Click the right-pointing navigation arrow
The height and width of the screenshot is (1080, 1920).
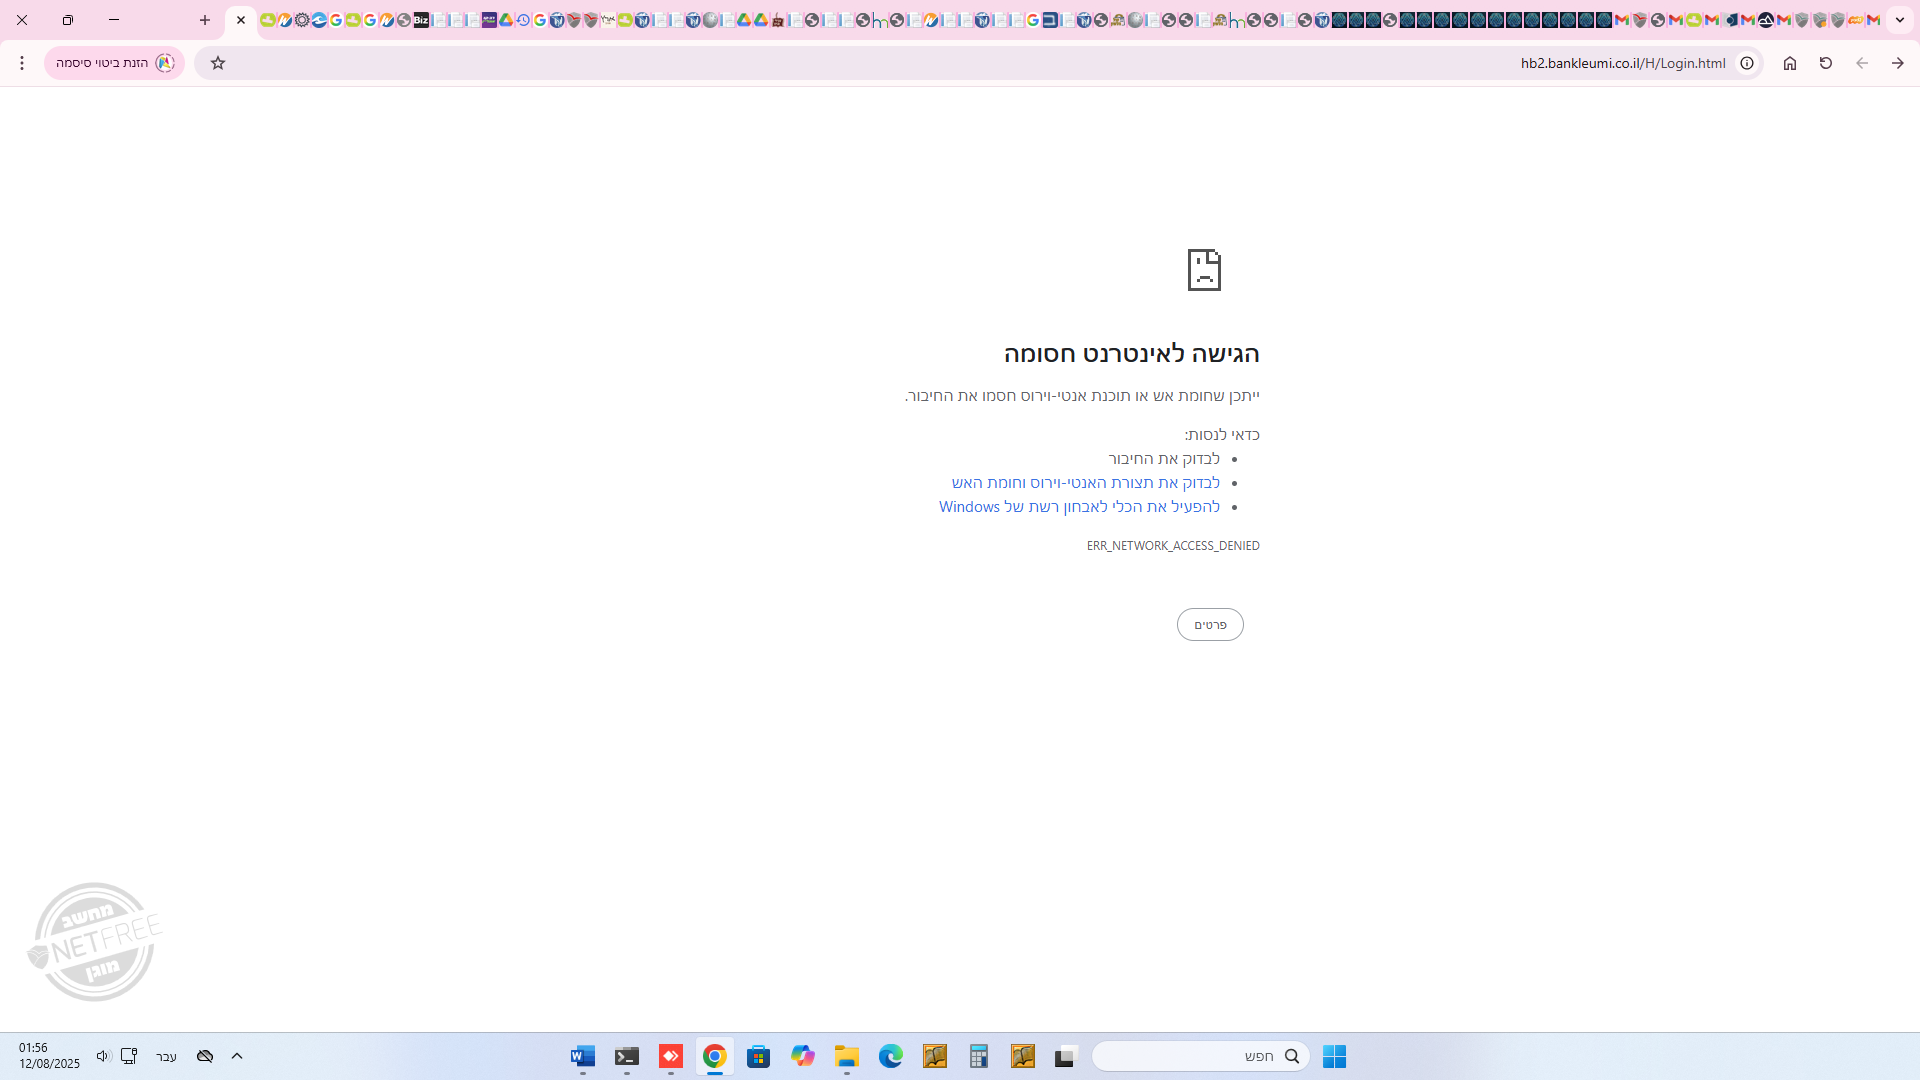[1898, 63]
